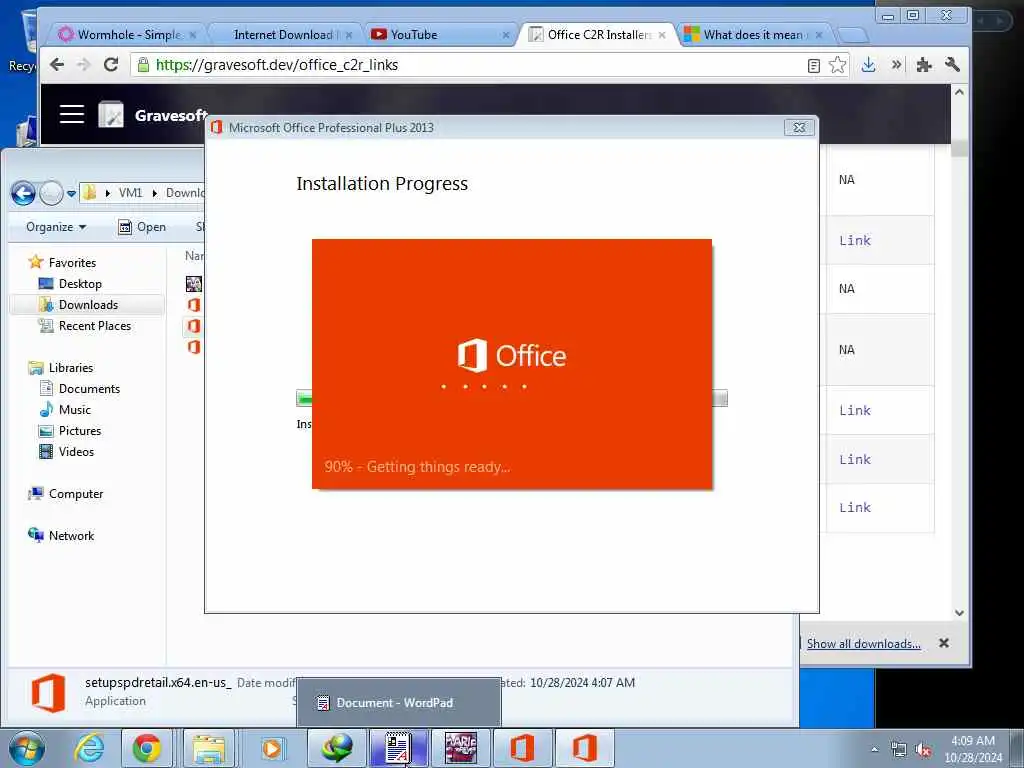Open Explorer recent locations dropdown arrow
The height and width of the screenshot is (768, 1024).
coord(71,193)
